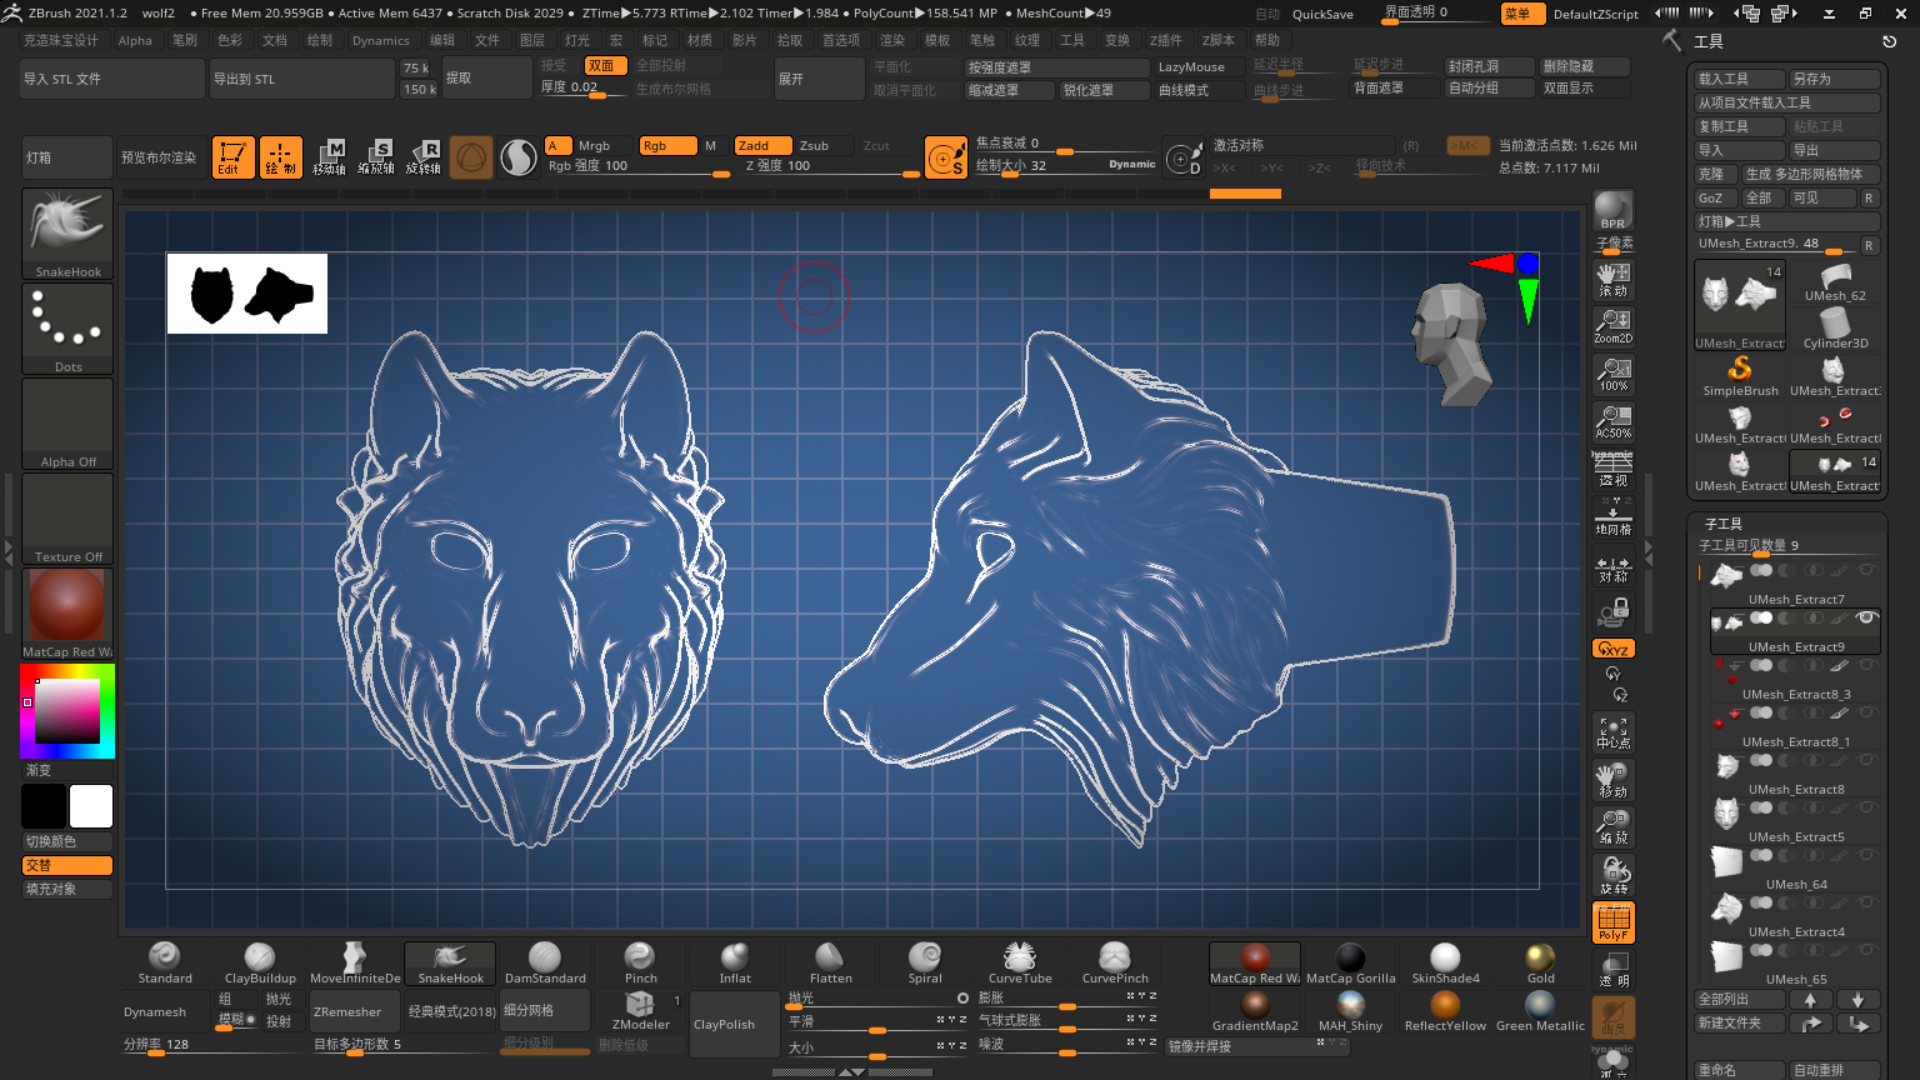The width and height of the screenshot is (1920, 1080).
Task: Select the Gold material sphere
Action: [1539, 958]
